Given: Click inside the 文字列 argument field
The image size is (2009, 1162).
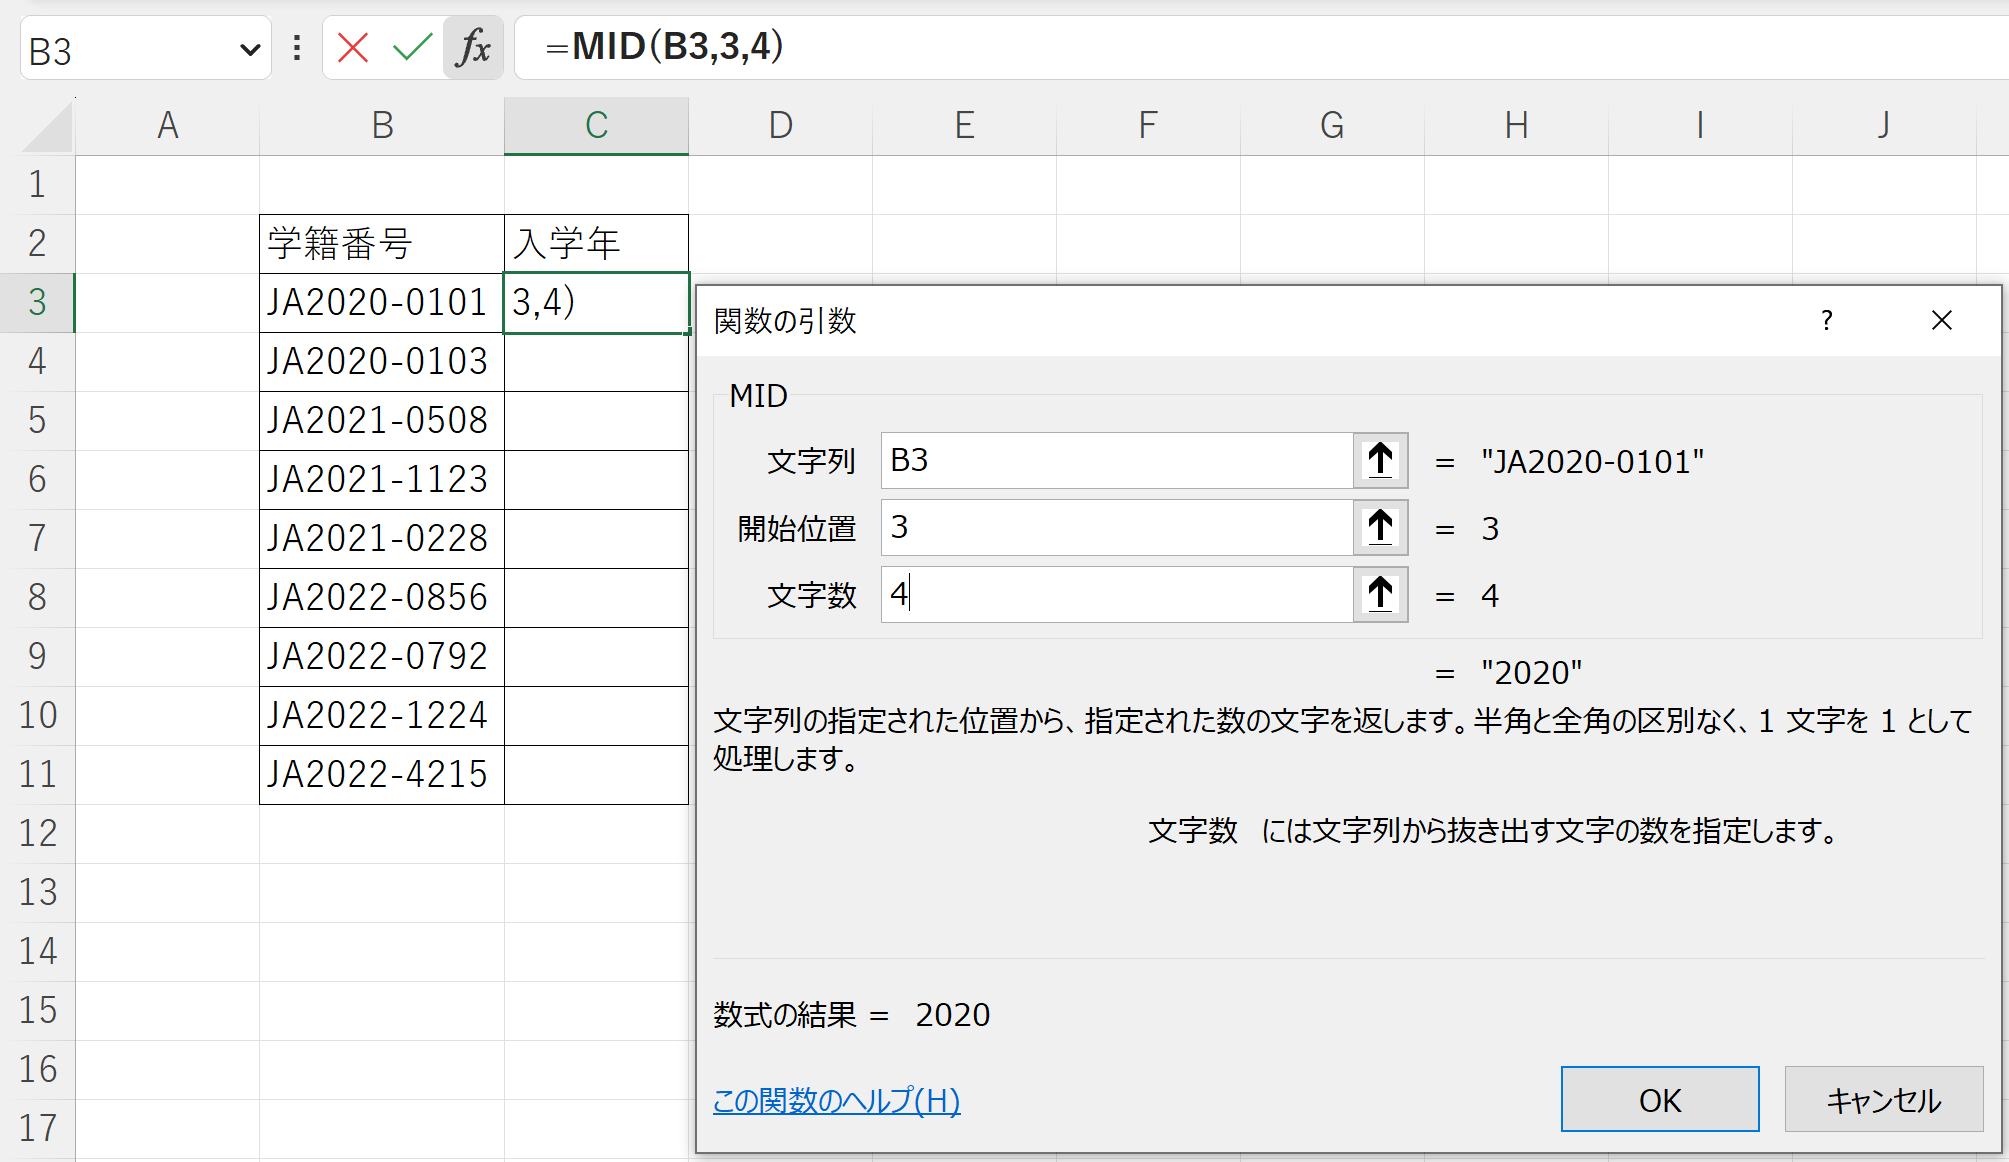Looking at the screenshot, I should tap(1110, 461).
